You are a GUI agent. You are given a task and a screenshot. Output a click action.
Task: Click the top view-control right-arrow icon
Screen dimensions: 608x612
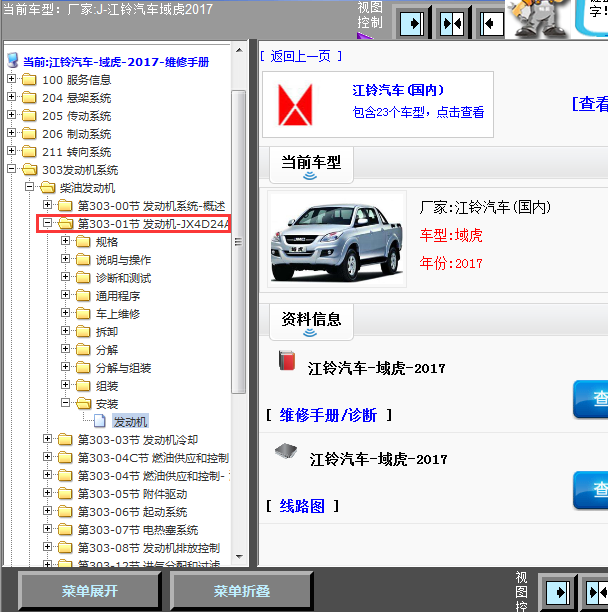(414, 24)
